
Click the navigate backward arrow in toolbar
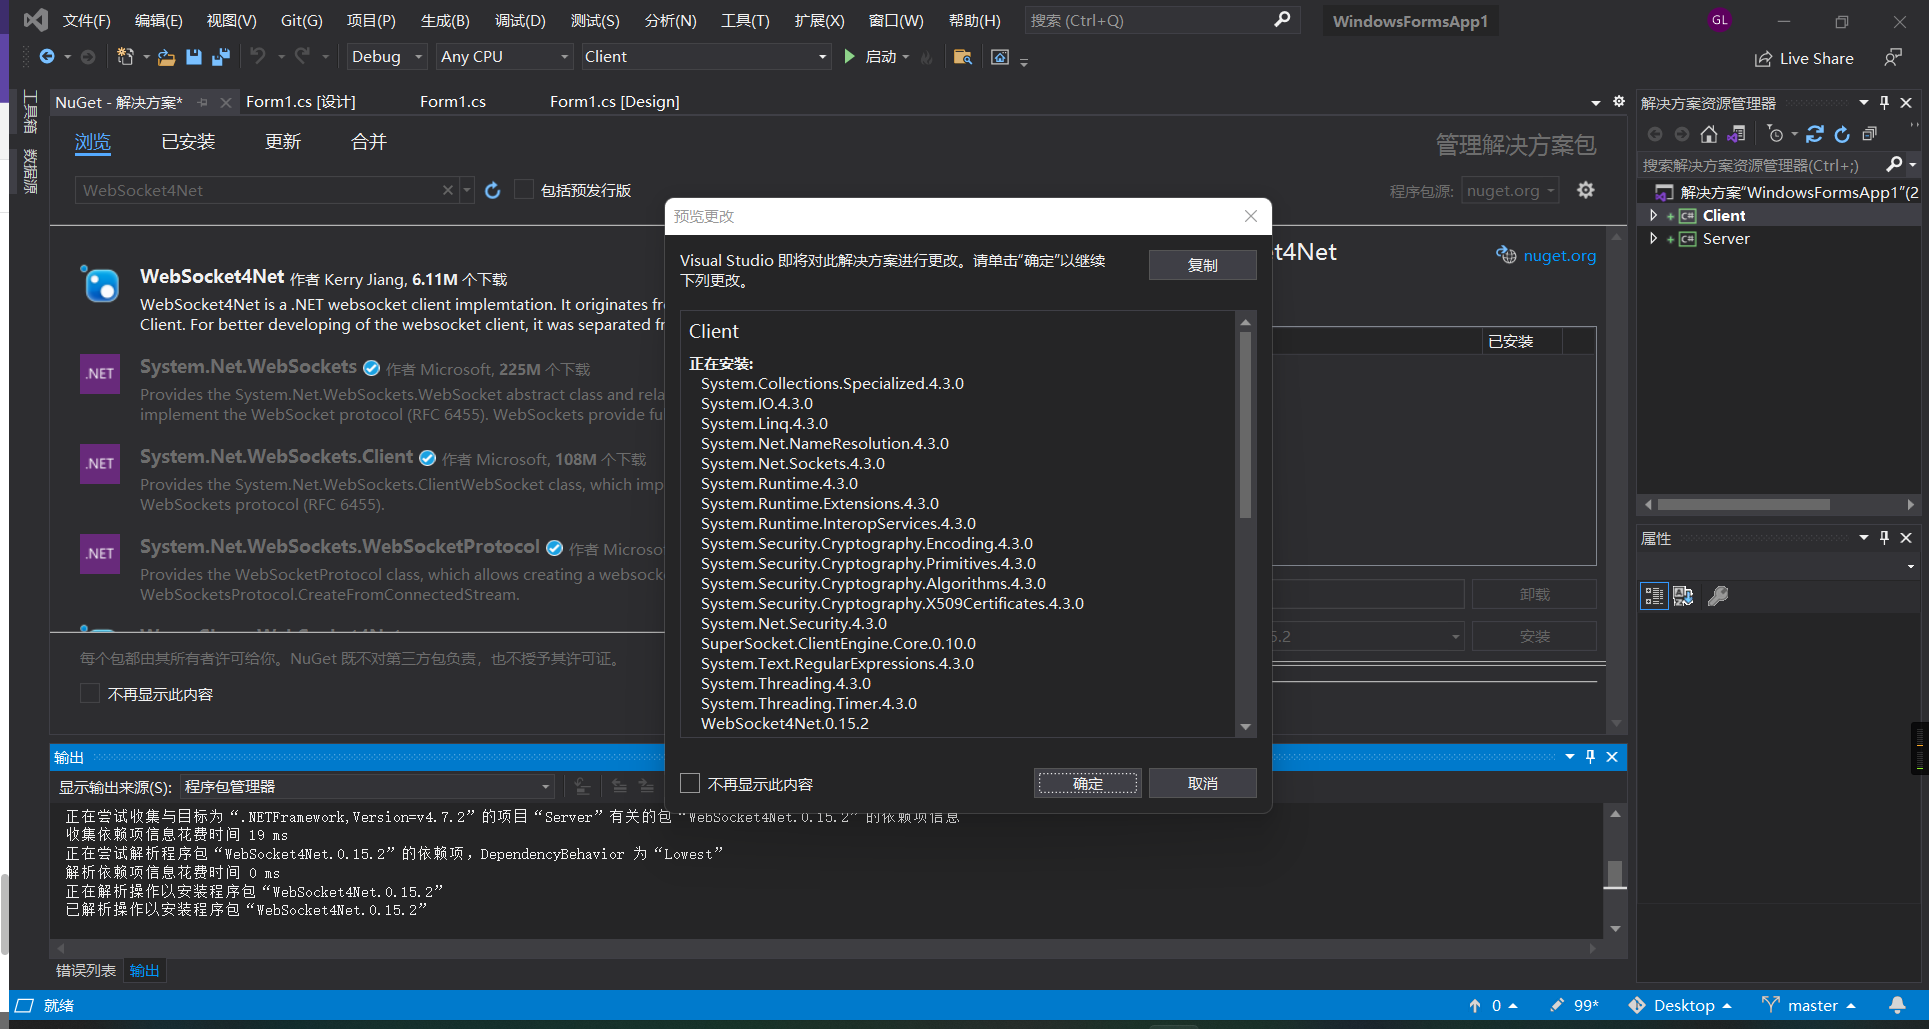47,57
